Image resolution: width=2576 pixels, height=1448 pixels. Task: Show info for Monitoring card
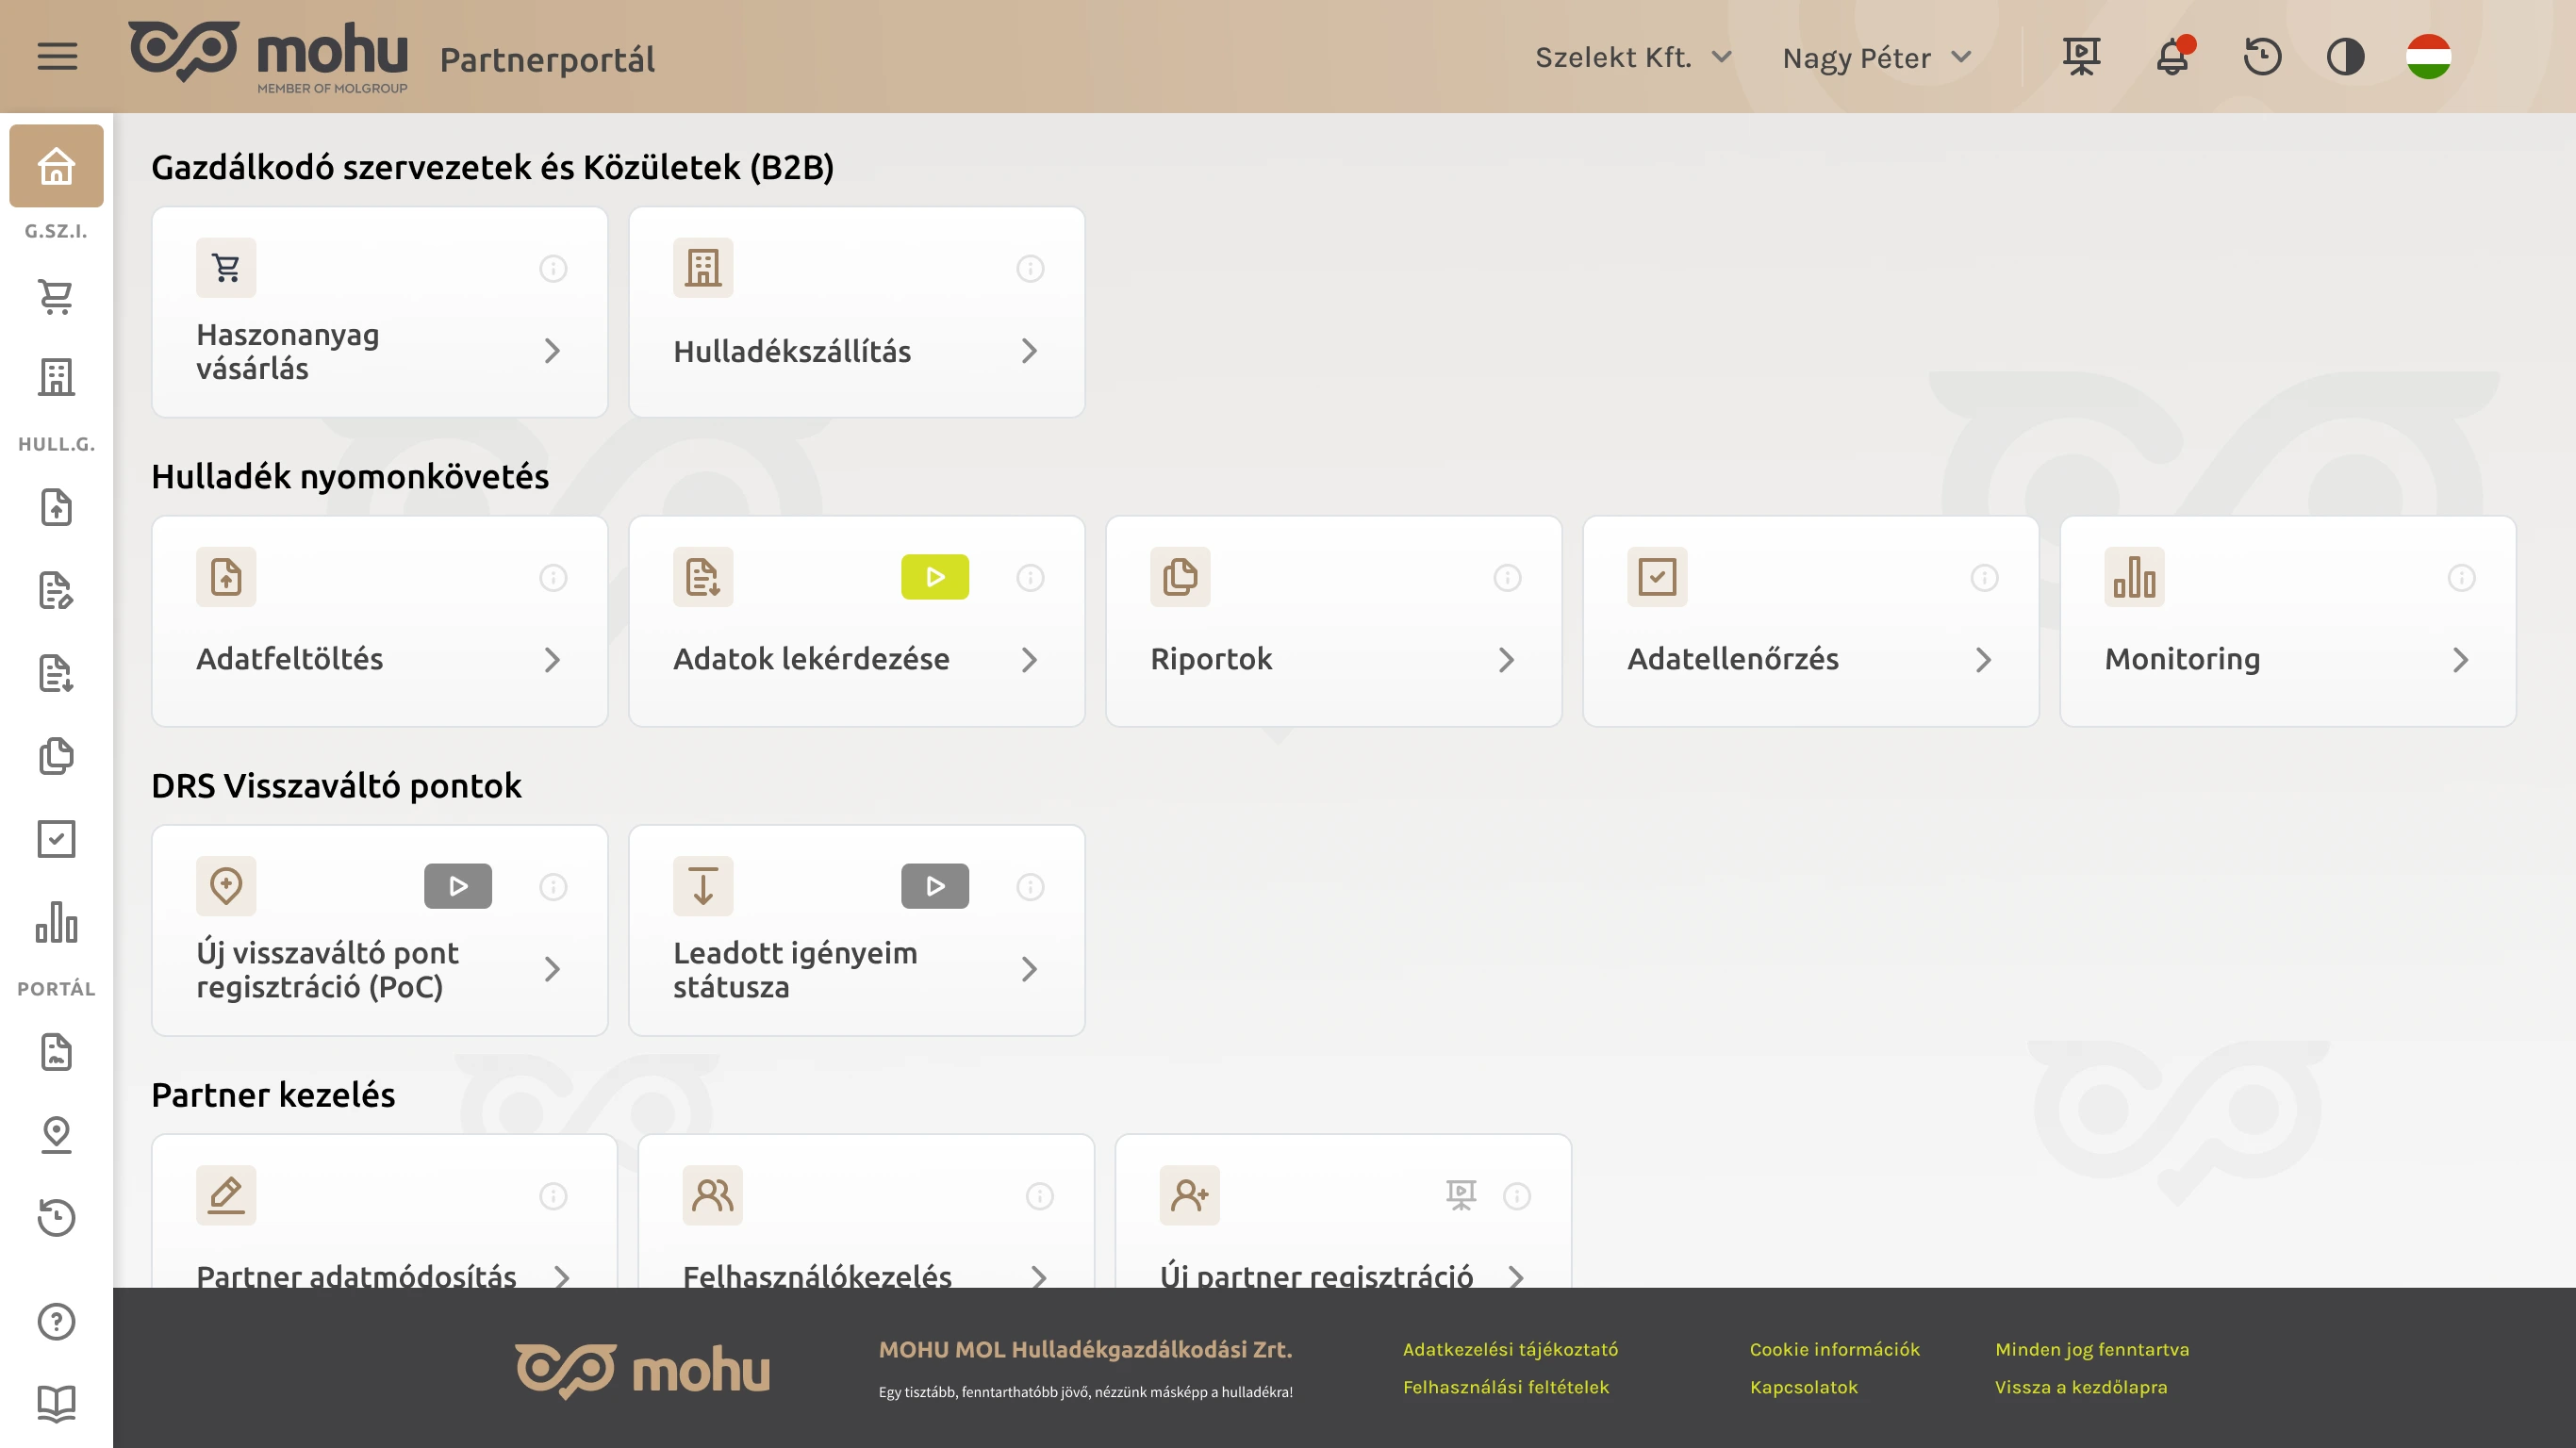coord(2461,578)
